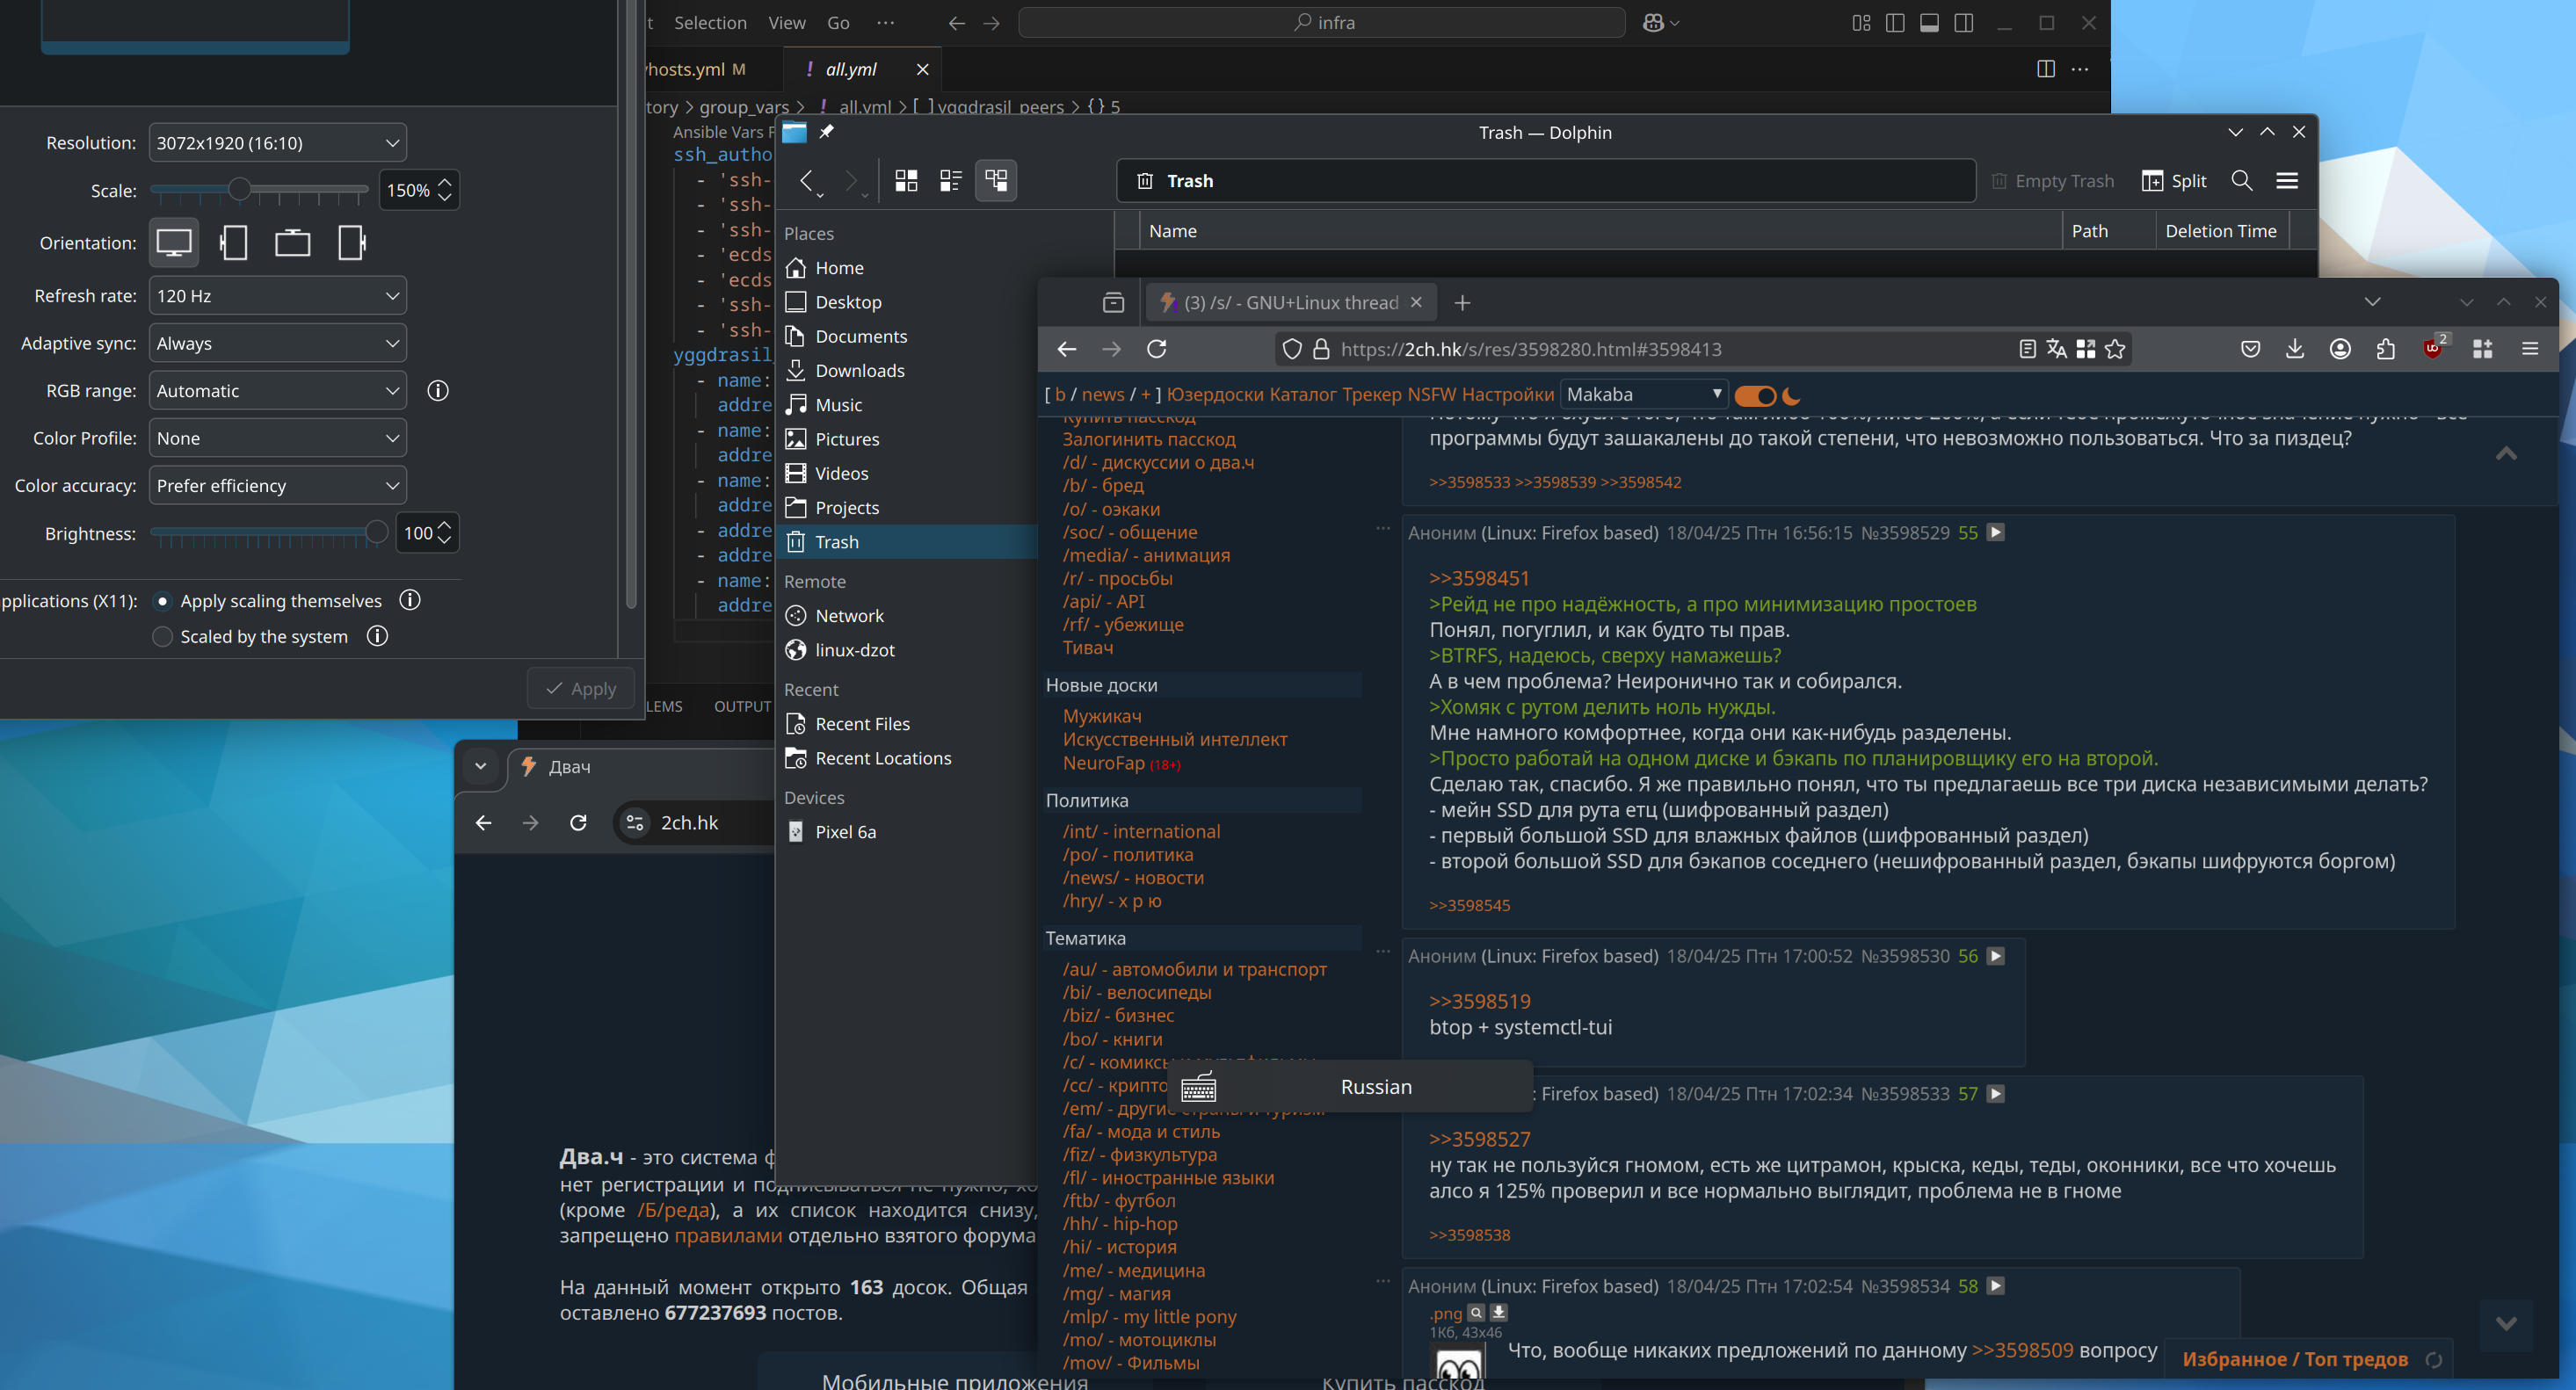Open Firefox downloads panel

(2295, 349)
